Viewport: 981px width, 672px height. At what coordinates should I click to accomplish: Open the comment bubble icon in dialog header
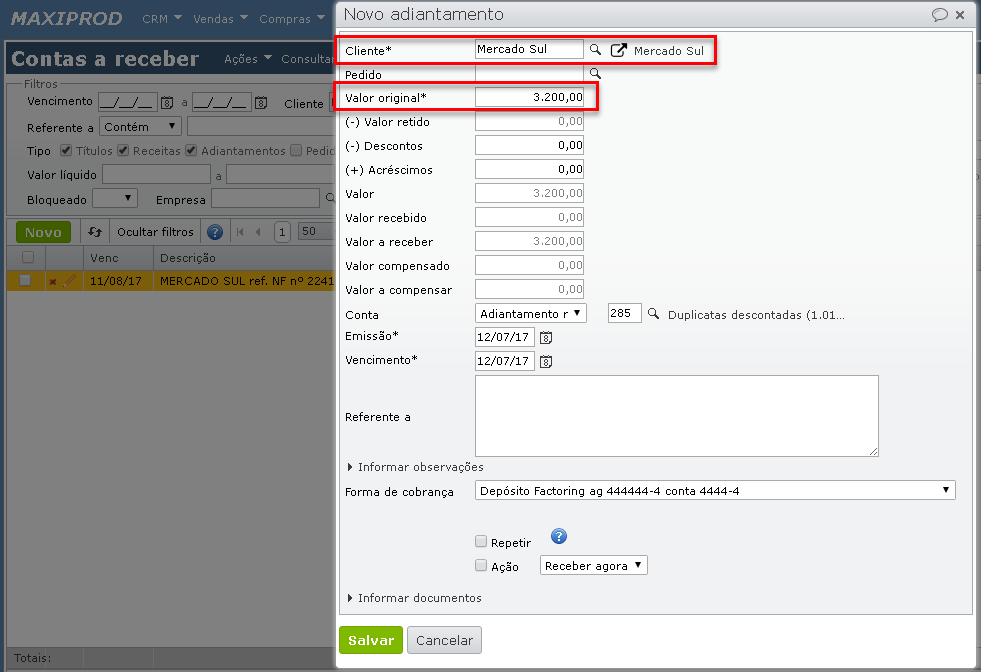[x=939, y=14]
